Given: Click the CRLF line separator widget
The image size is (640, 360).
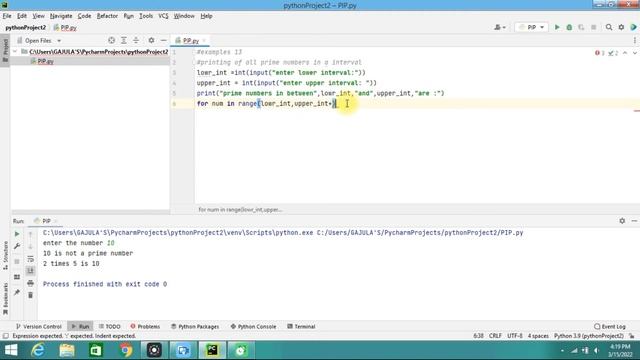Looking at the screenshot, I should tap(495, 336).
